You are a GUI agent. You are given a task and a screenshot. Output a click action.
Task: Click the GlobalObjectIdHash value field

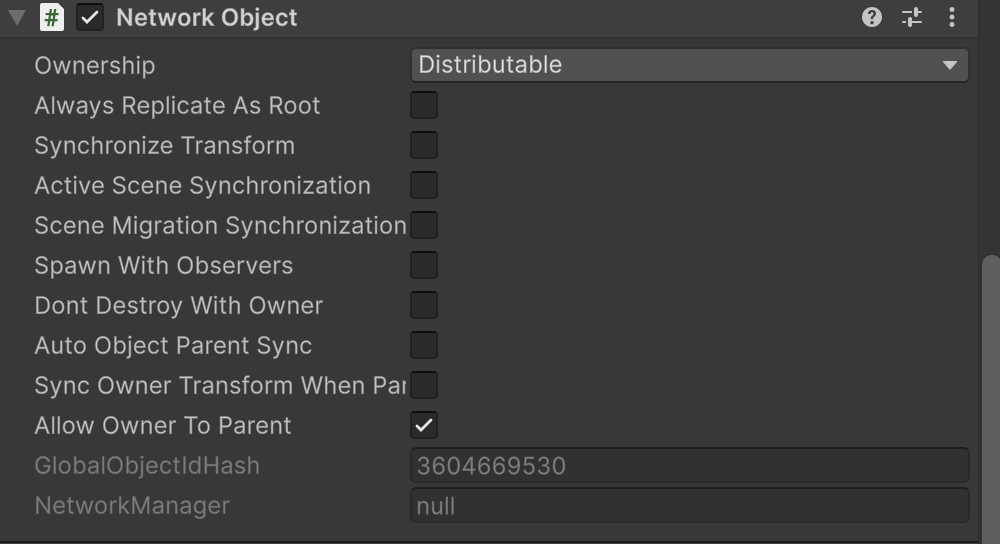[x=689, y=465]
